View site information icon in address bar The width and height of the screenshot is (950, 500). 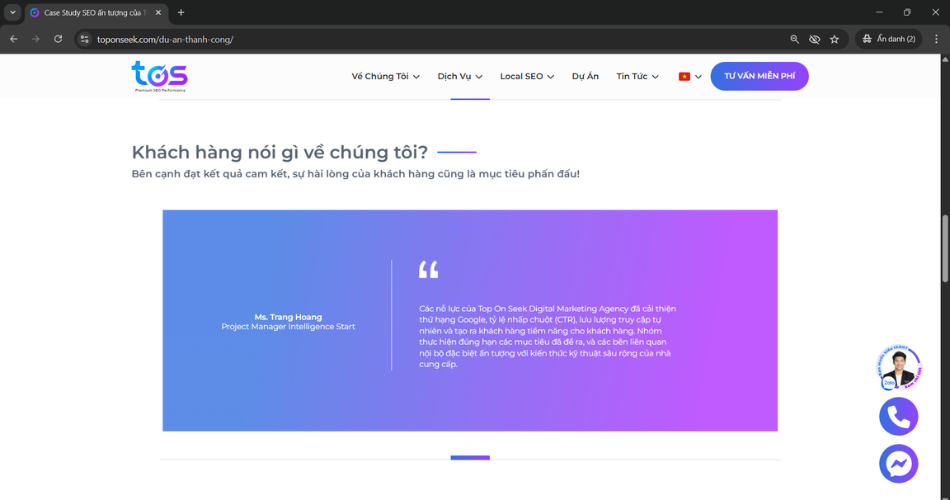85,39
